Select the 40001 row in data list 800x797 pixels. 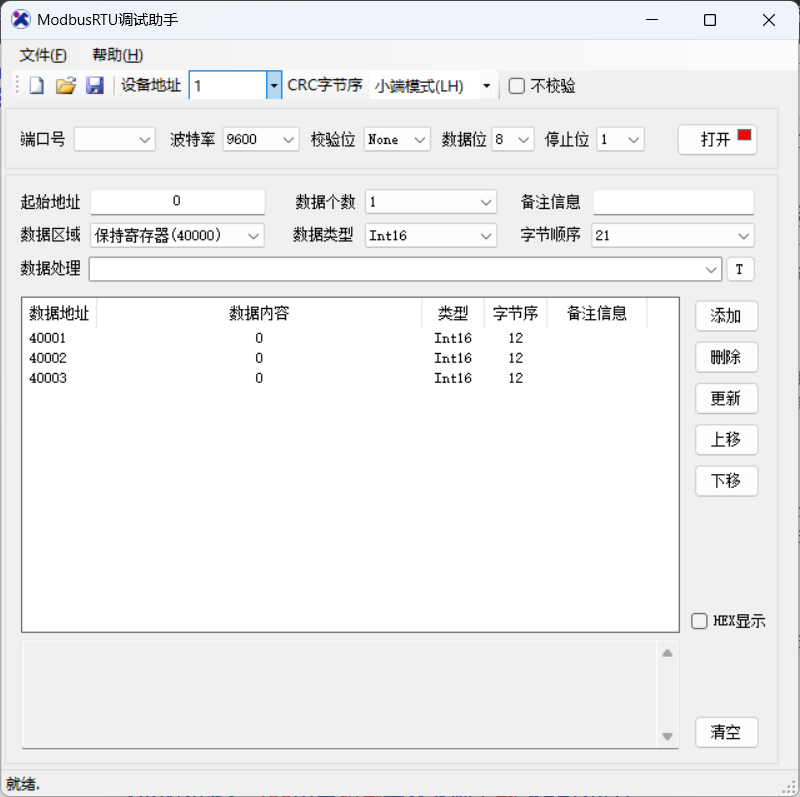(350, 338)
